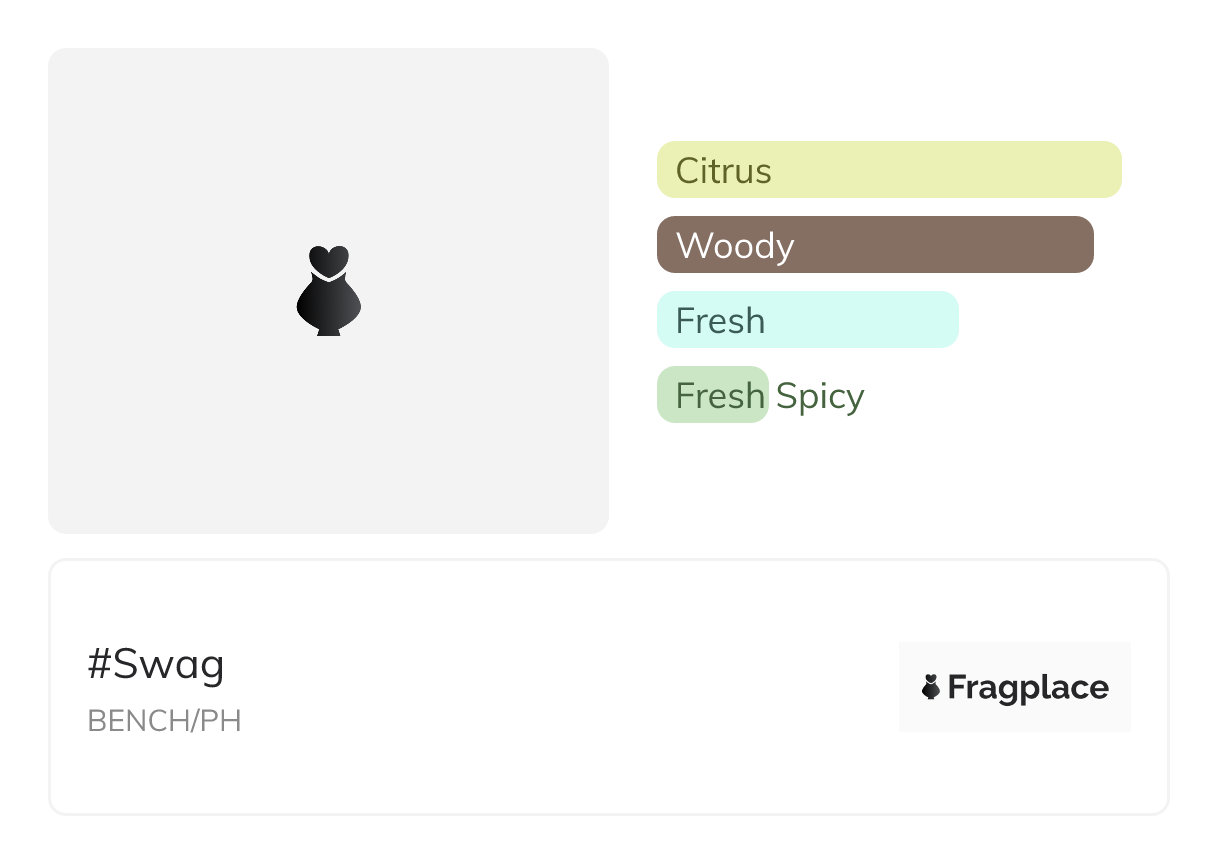
Task: Click the "Fresh" label in the cyan bar
Action: 720,321
